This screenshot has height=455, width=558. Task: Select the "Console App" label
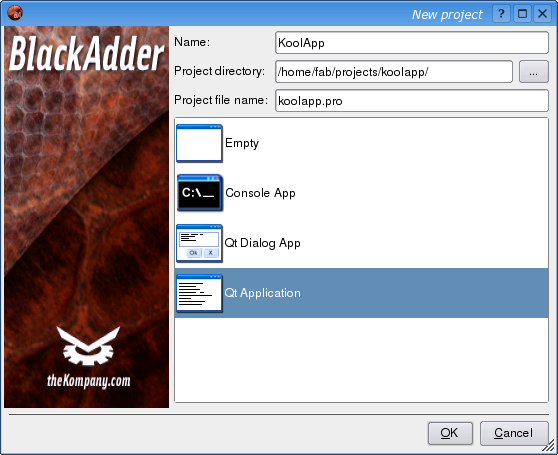[260, 193]
